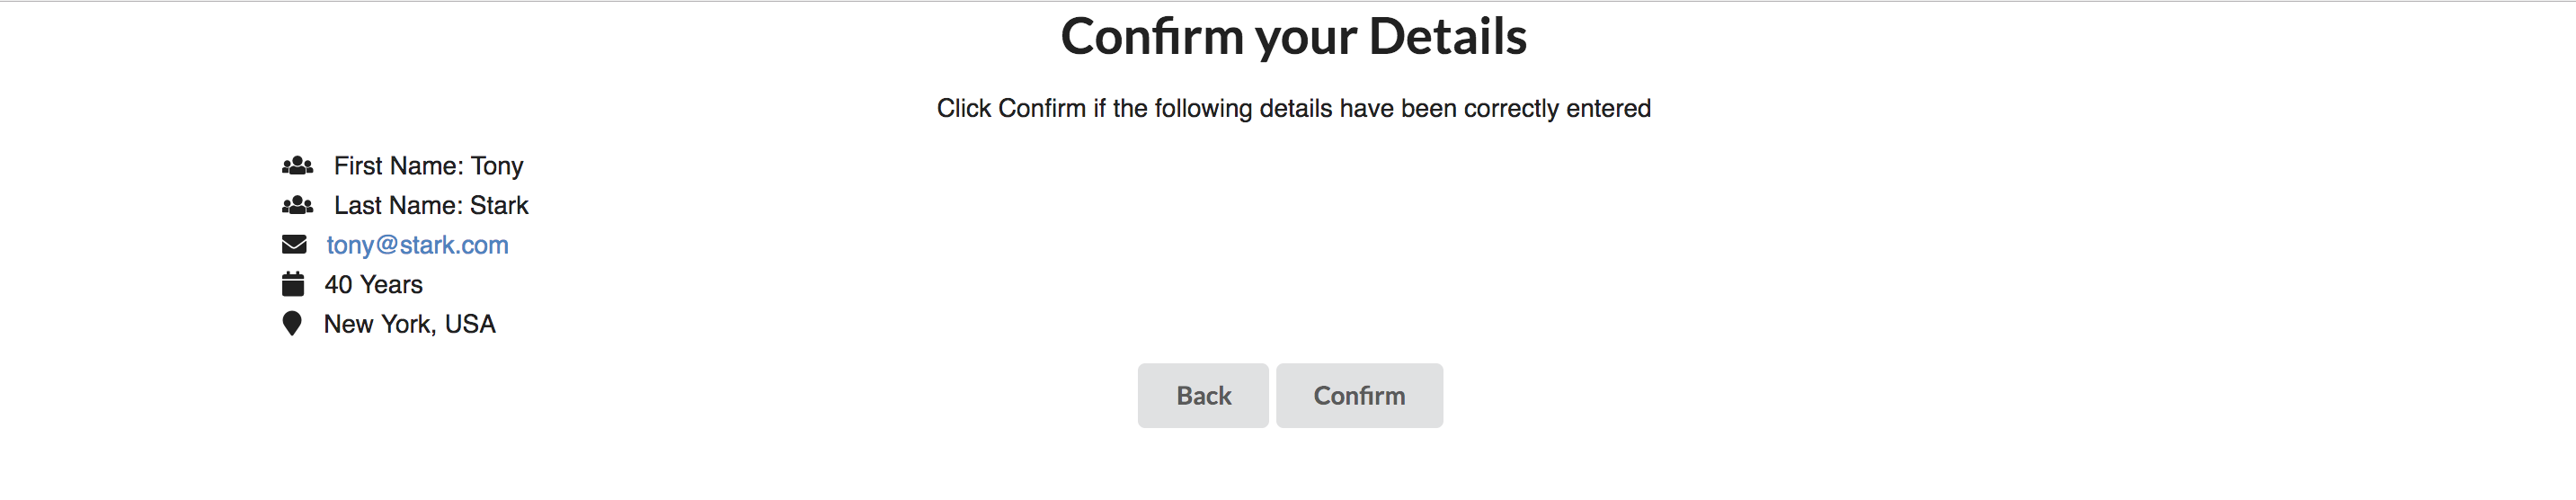Click the New York, USA location text

pyautogui.click(x=409, y=324)
